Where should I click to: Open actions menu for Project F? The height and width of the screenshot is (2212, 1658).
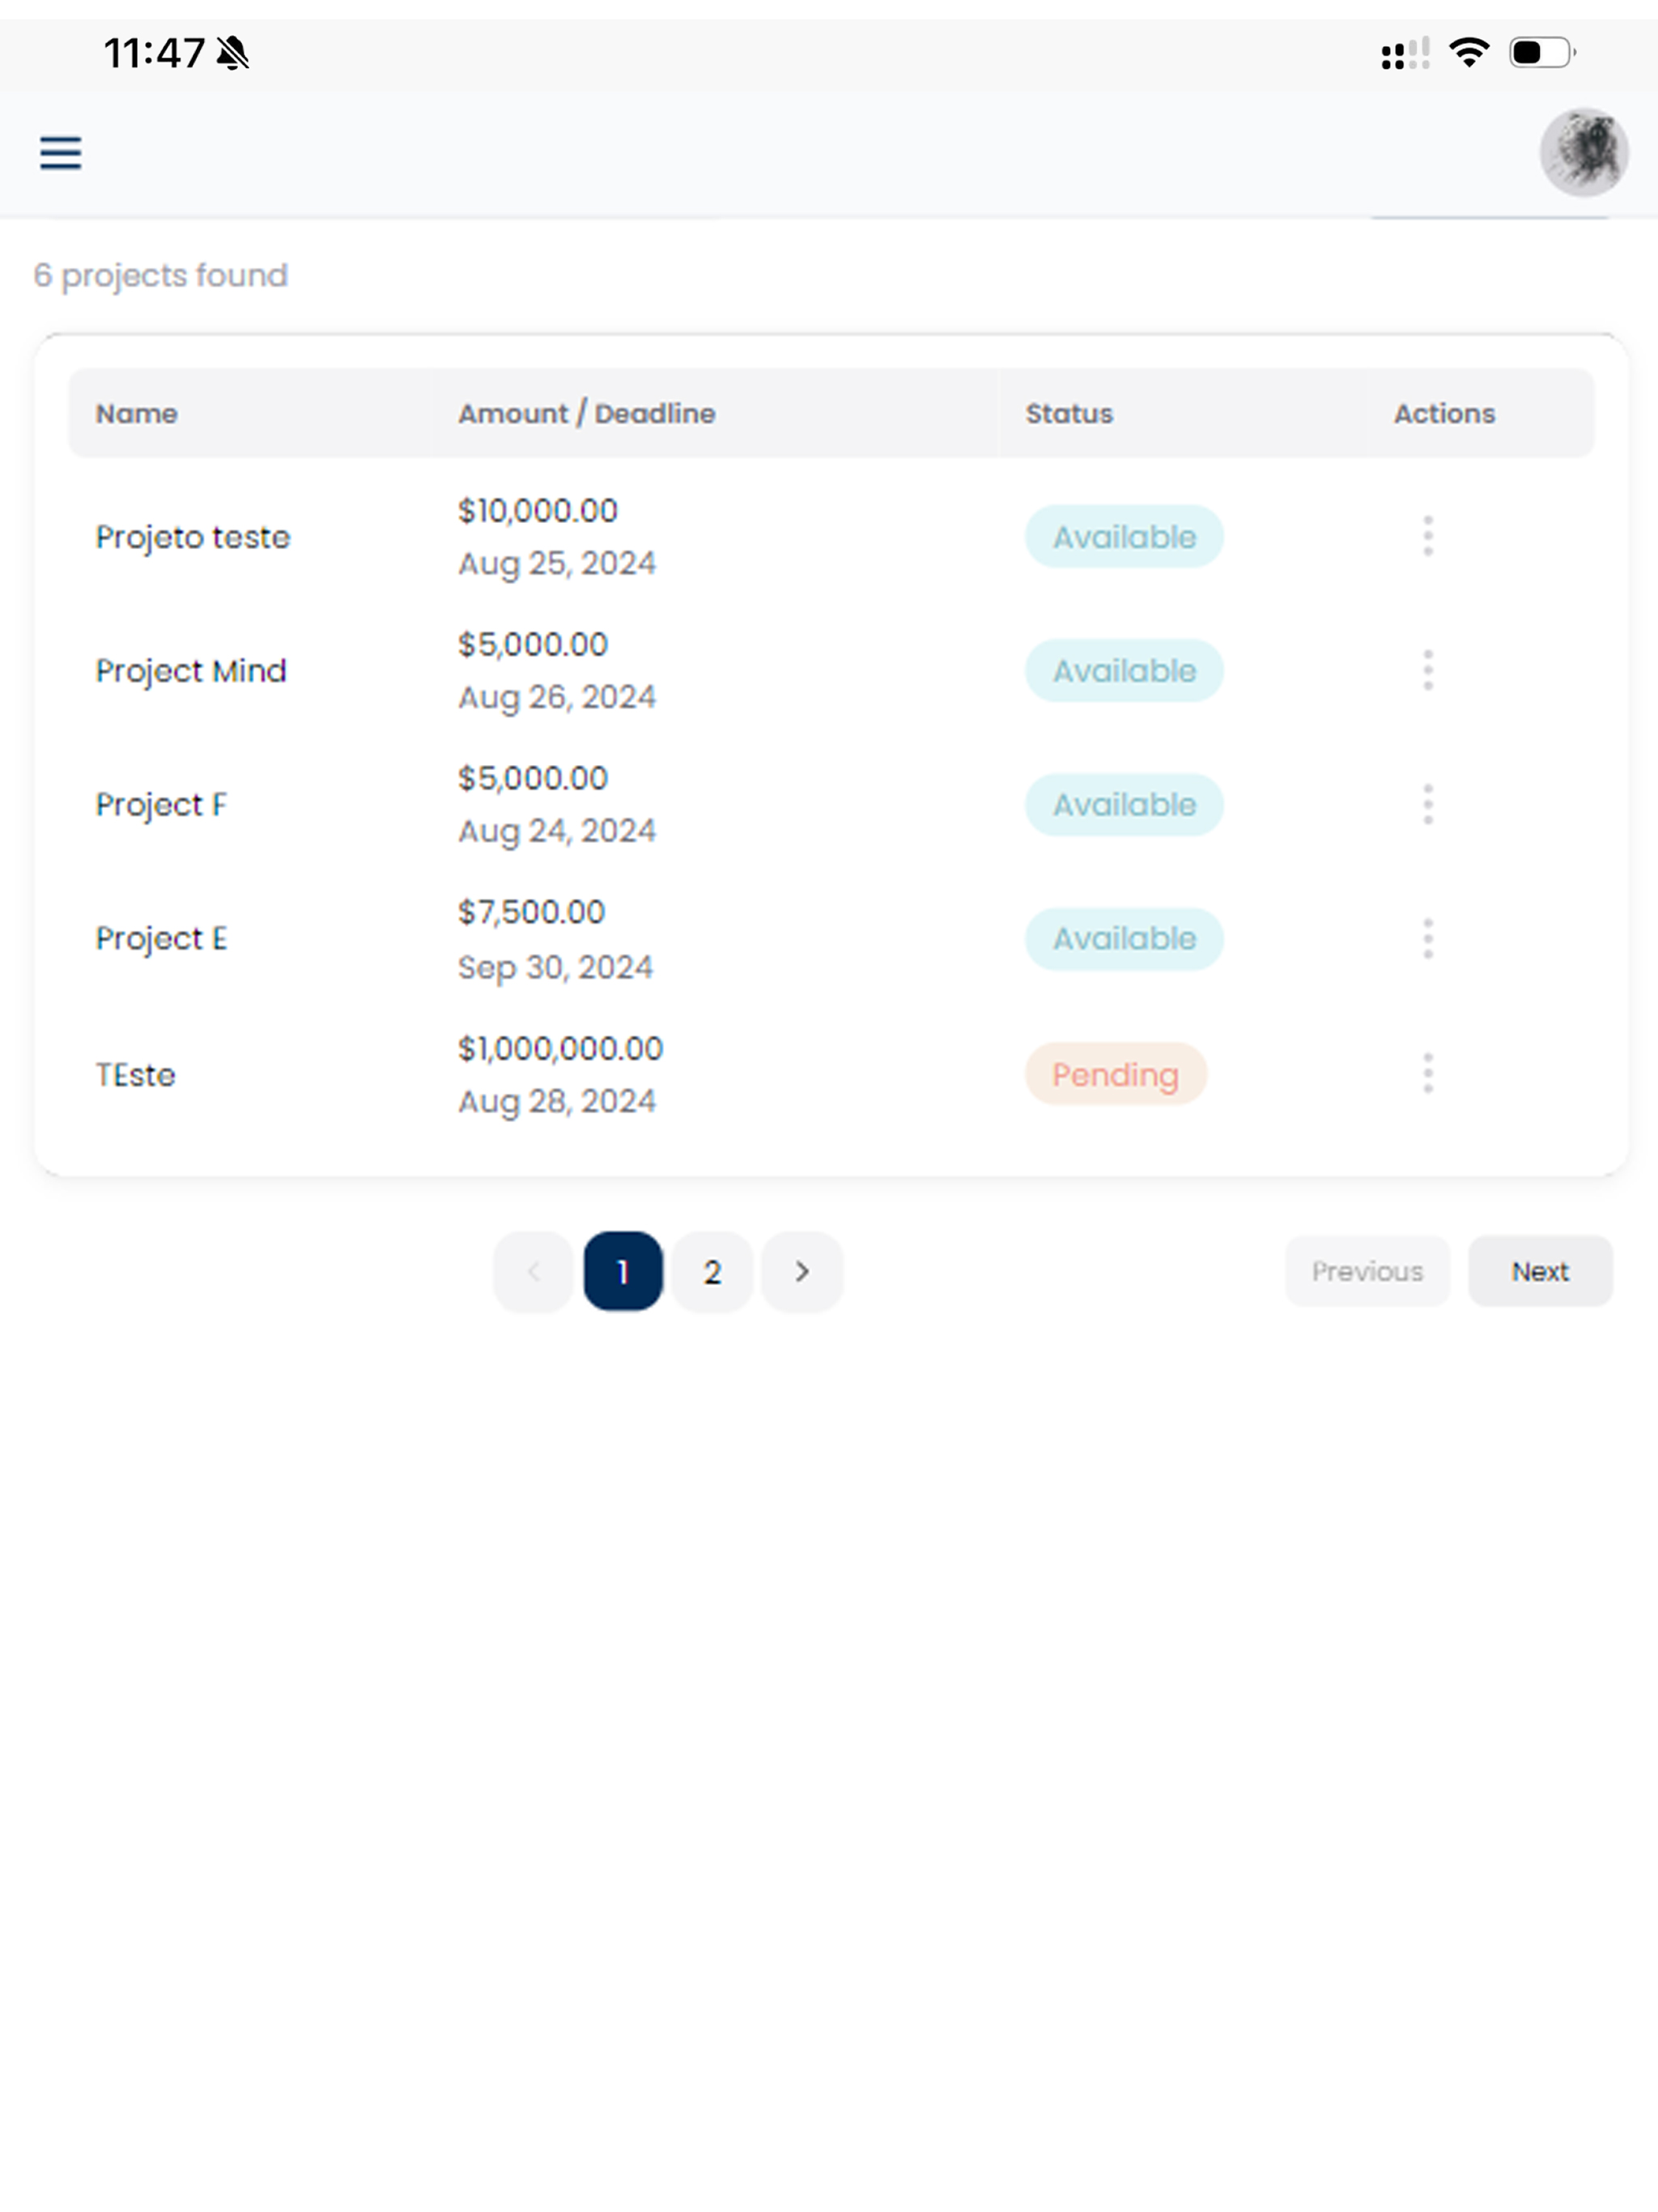(x=1428, y=804)
